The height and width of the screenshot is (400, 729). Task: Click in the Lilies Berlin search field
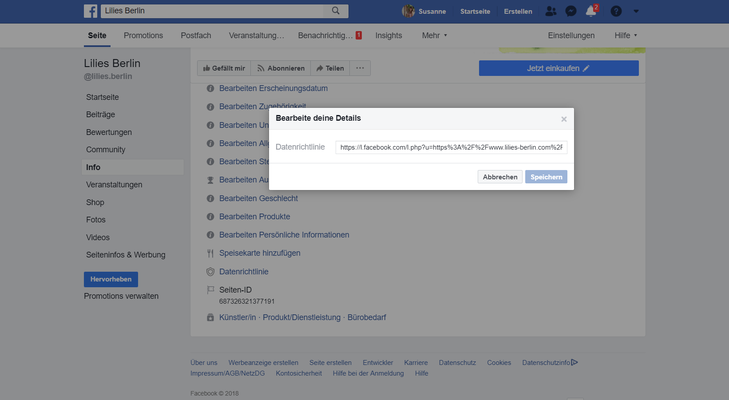point(213,11)
